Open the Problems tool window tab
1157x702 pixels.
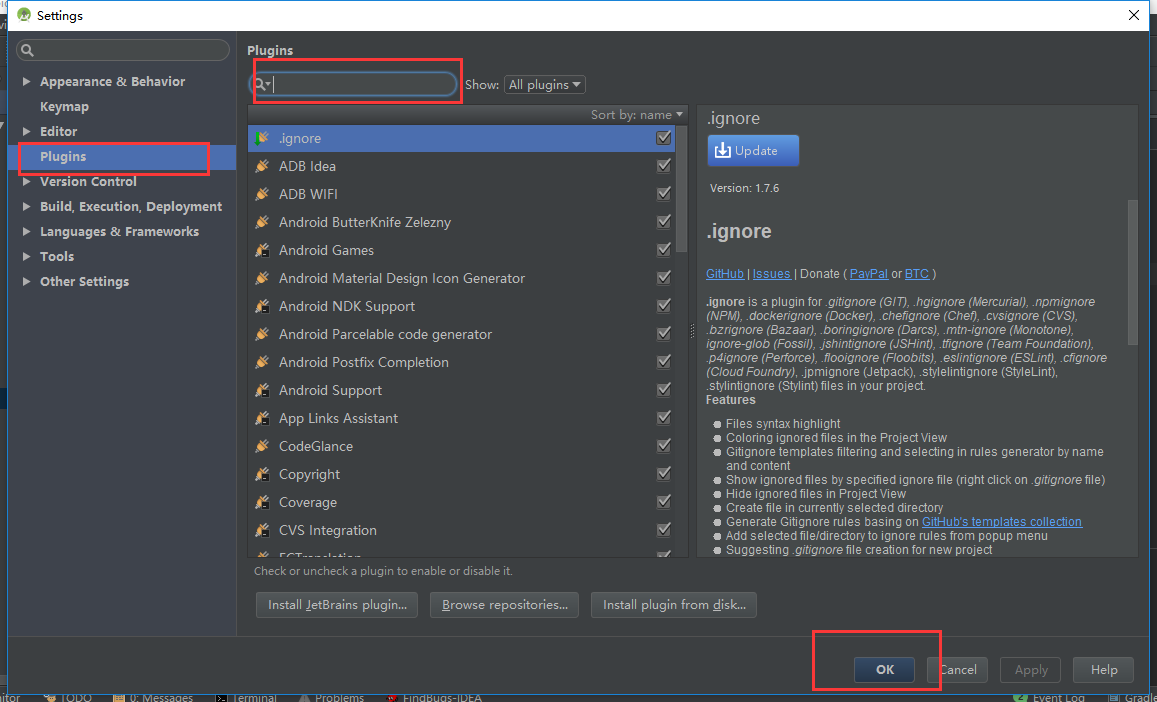tap(331, 697)
